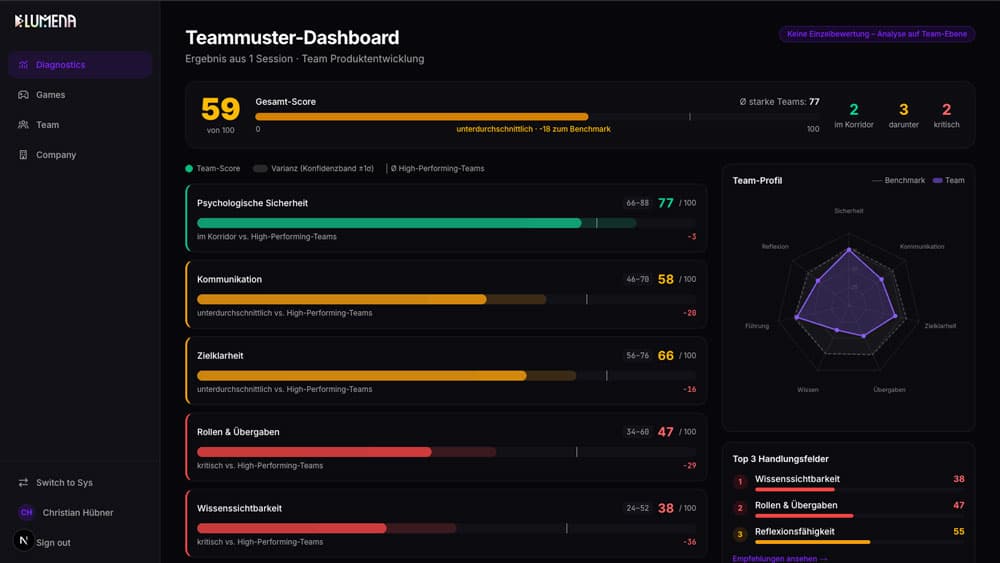The image size is (1000, 563).
Task: Go to the Company section
Action: 80,154
